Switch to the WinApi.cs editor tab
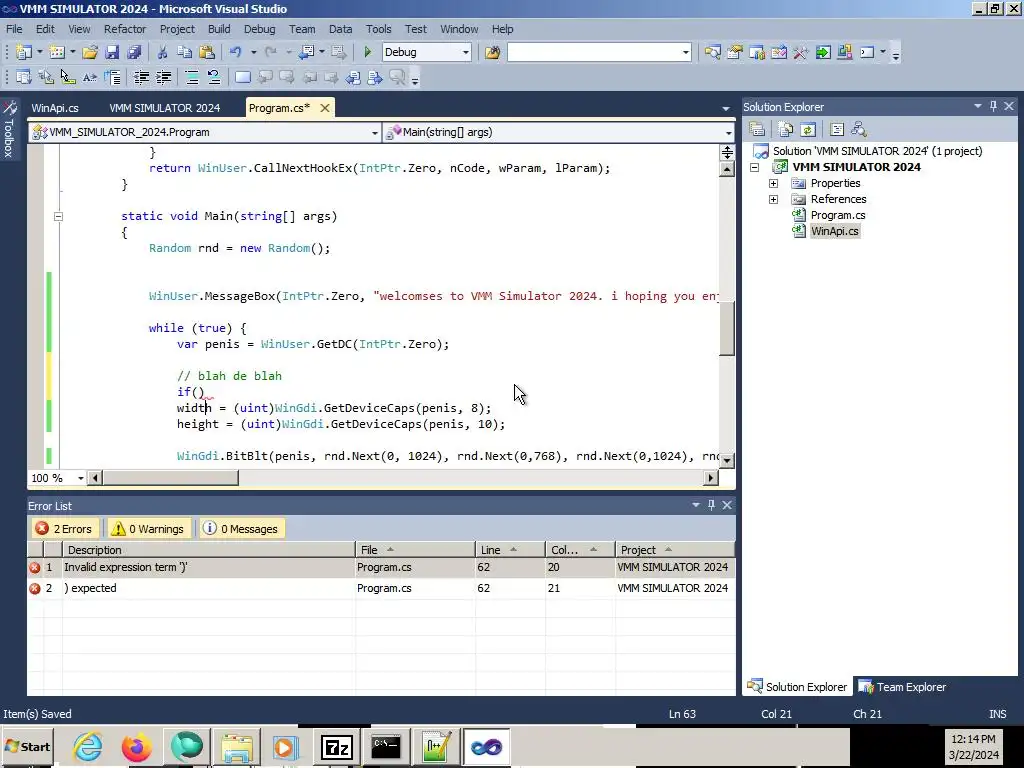1024x768 pixels. tap(55, 108)
